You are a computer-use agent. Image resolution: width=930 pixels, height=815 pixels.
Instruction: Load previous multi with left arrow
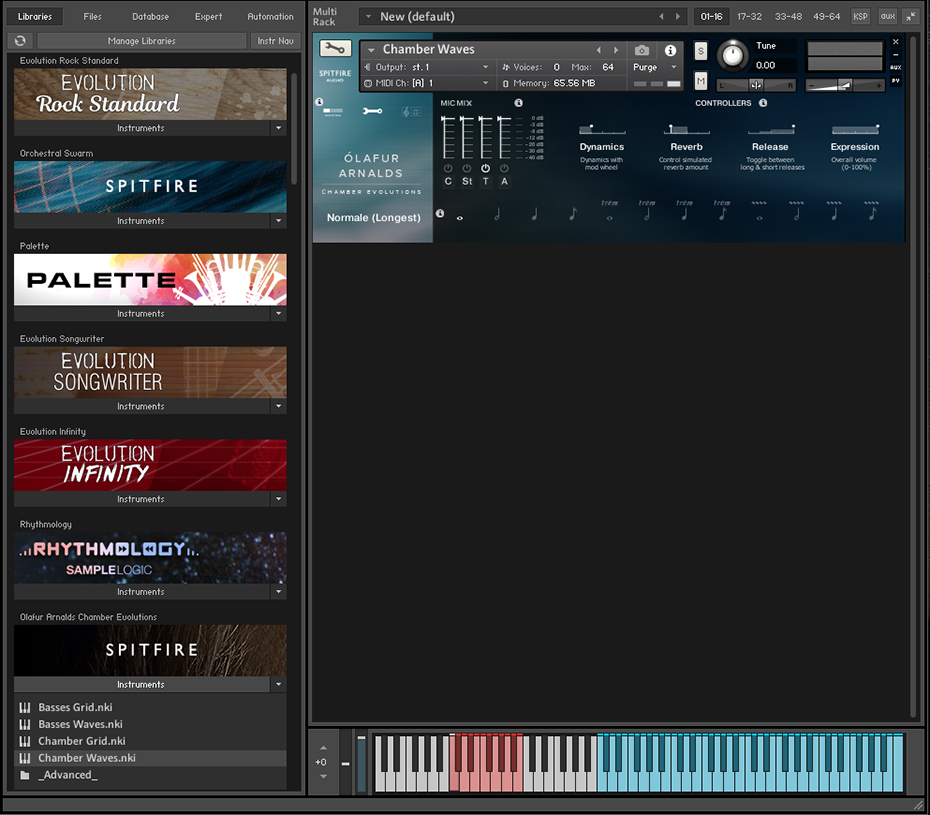click(661, 17)
